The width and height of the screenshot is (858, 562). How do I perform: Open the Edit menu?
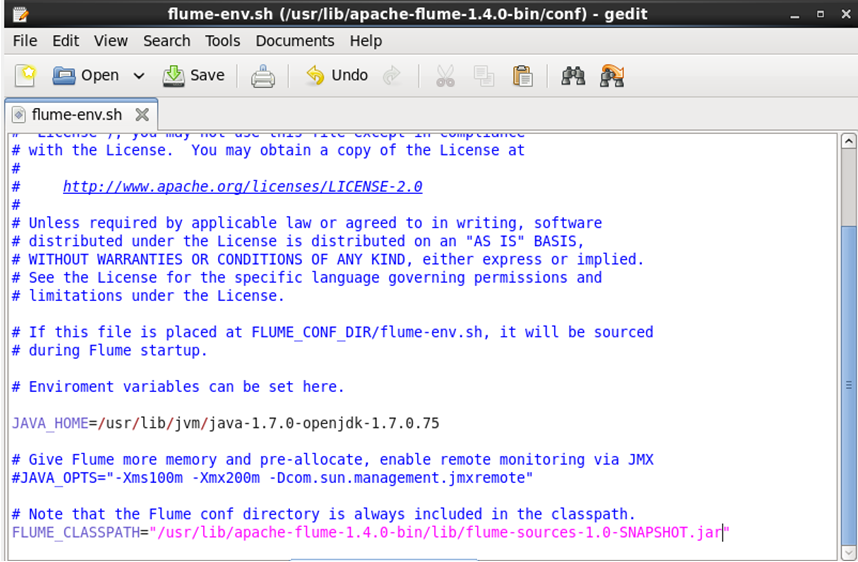point(66,41)
